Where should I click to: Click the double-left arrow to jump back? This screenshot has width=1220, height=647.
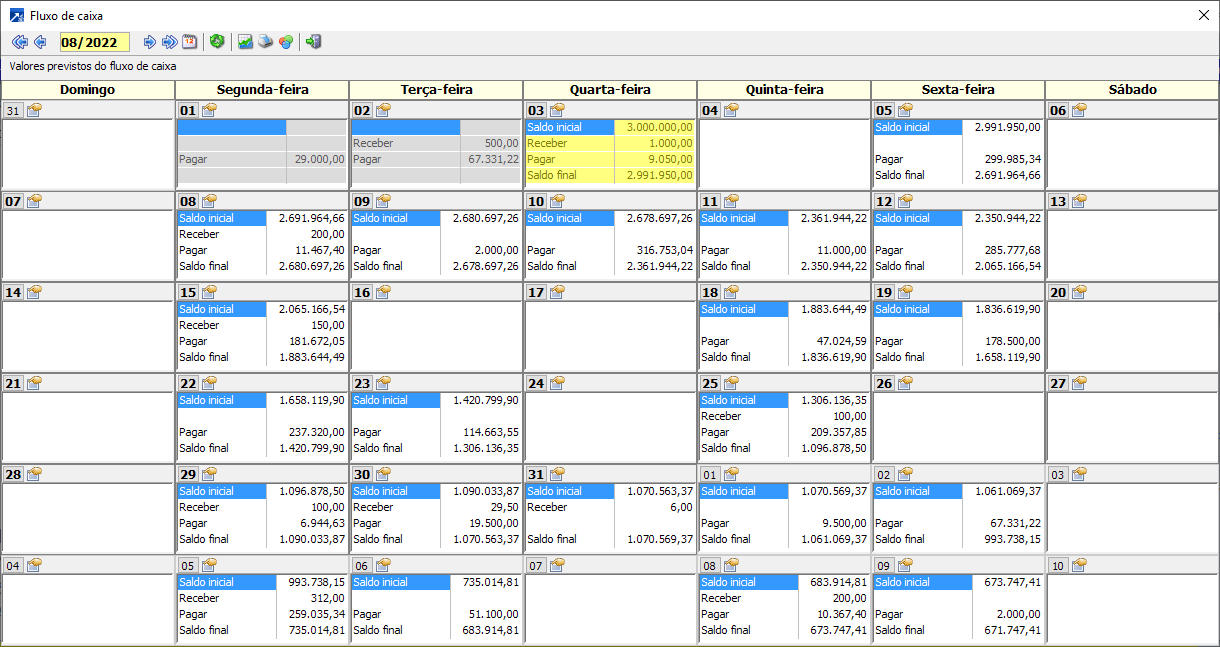coord(19,42)
